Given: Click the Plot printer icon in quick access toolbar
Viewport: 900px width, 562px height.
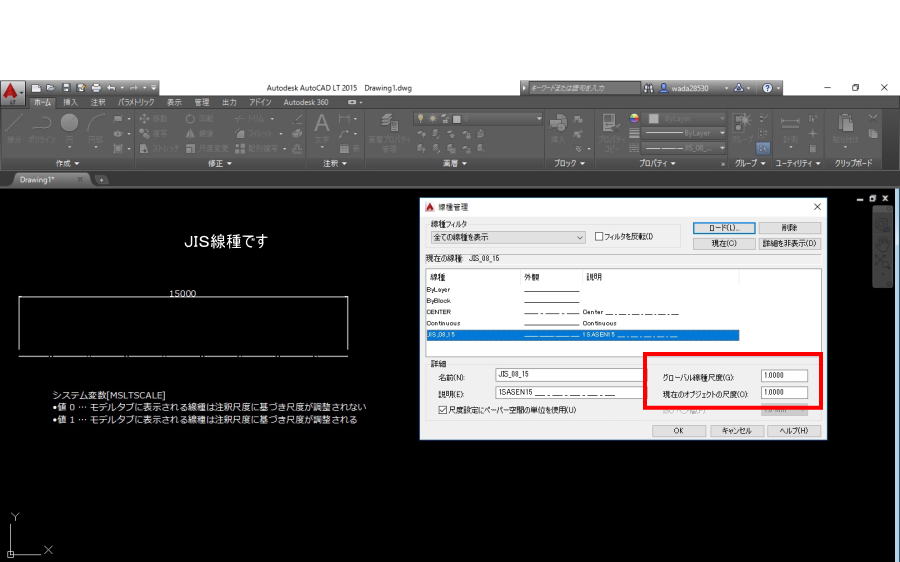Looking at the screenshot, I should point(96,88).
